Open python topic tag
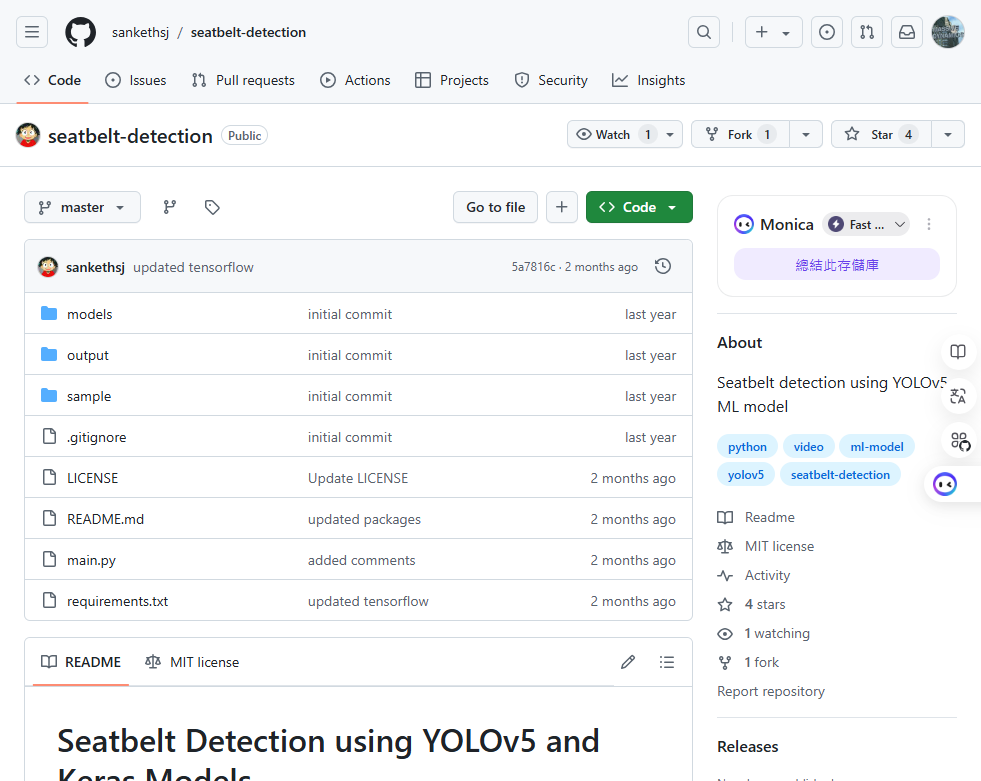This screenshot has width=981, height=781. pyautogui.click(x=747, y=447)
